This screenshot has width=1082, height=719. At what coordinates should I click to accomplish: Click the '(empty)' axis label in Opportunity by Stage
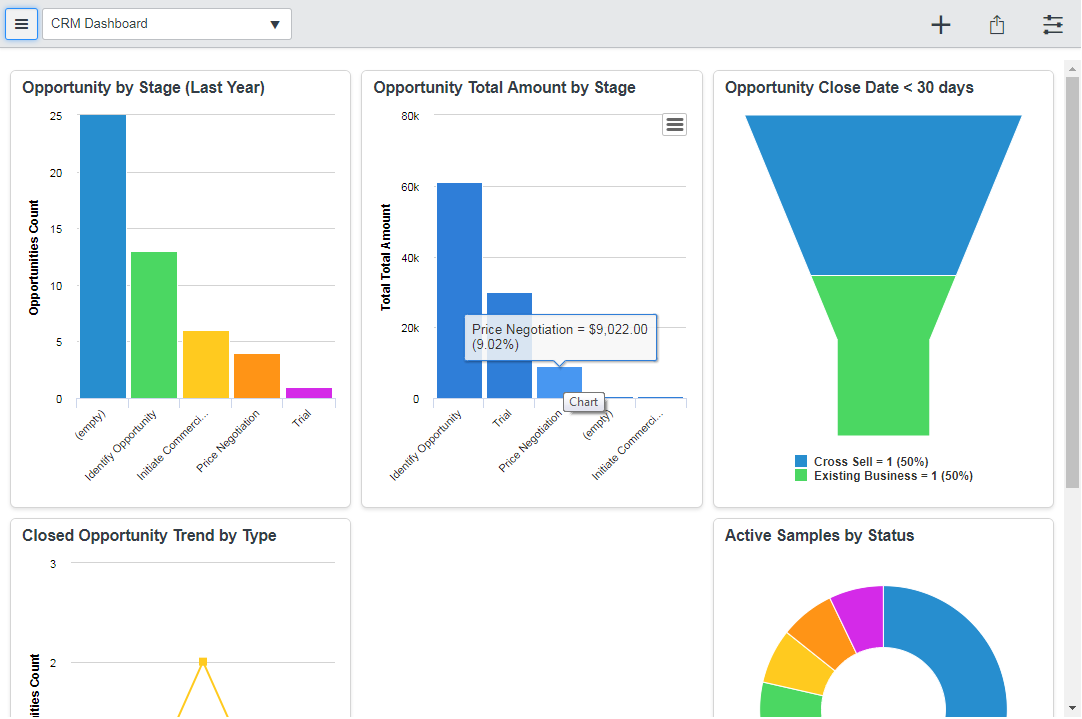point(90,425)
